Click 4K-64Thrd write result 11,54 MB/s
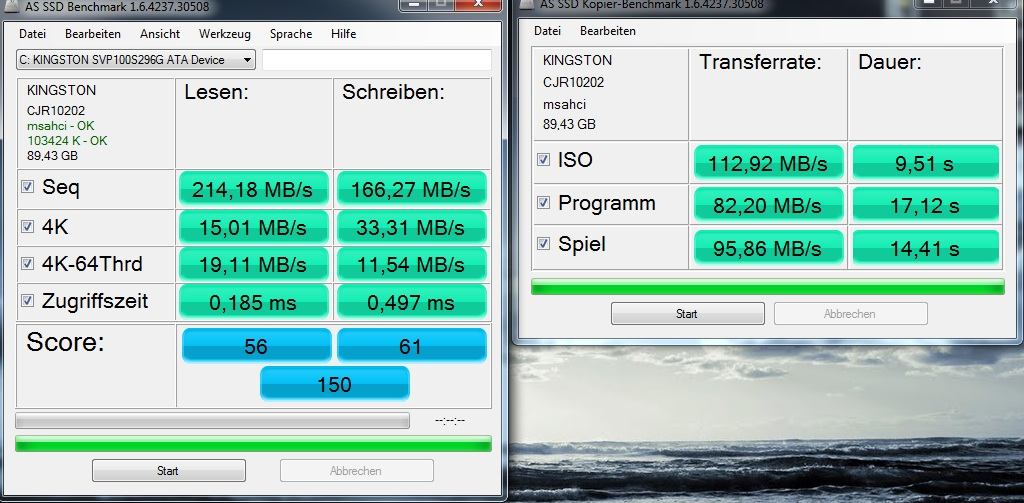1024x503 pixels. coord(411,265)
